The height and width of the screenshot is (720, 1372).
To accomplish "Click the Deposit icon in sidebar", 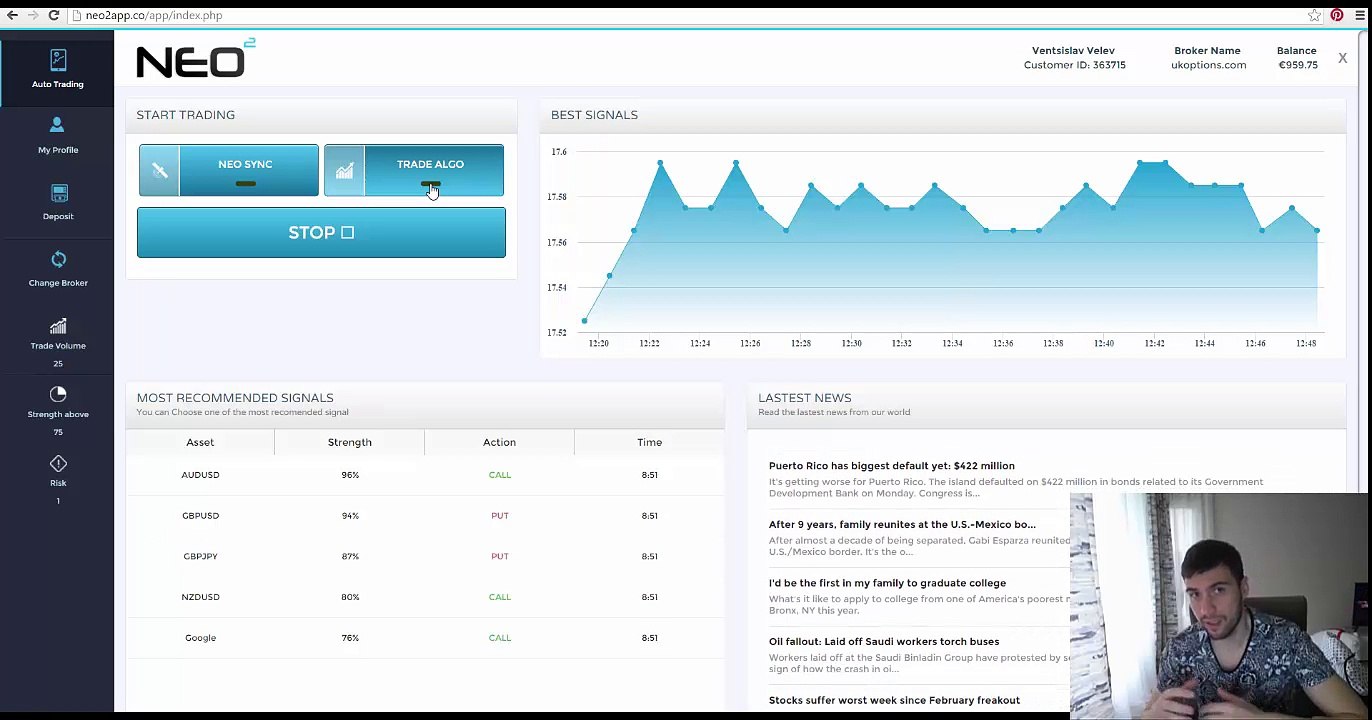I will tap(59, 193).
